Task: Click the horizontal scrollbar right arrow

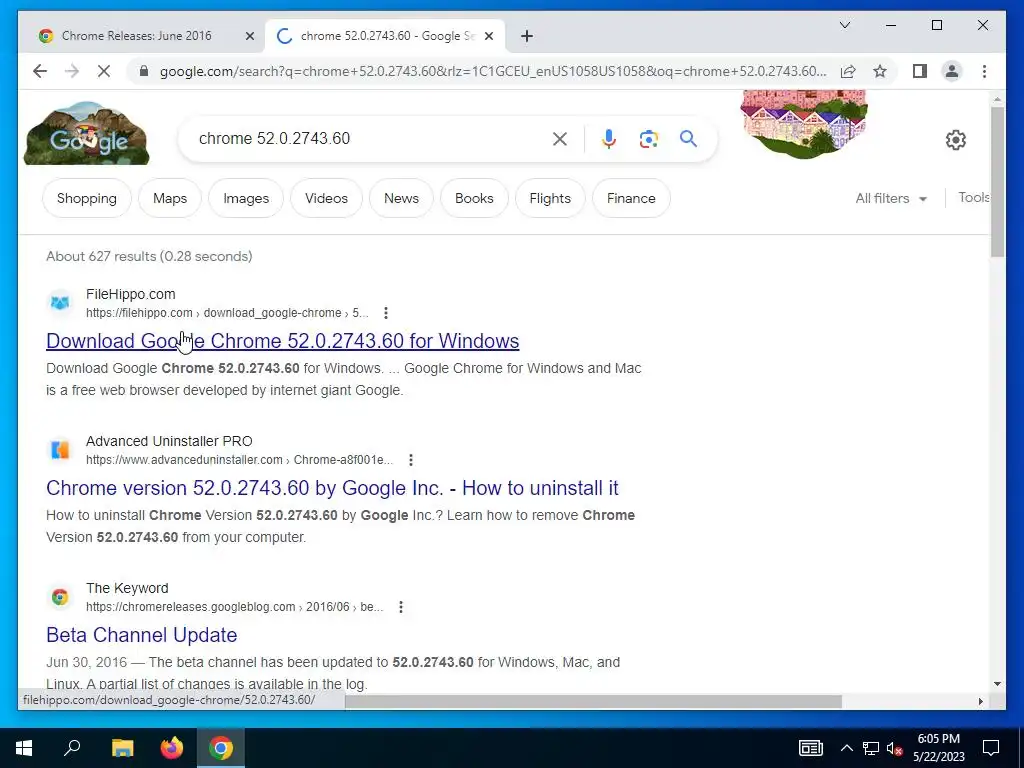Action: 980,701
